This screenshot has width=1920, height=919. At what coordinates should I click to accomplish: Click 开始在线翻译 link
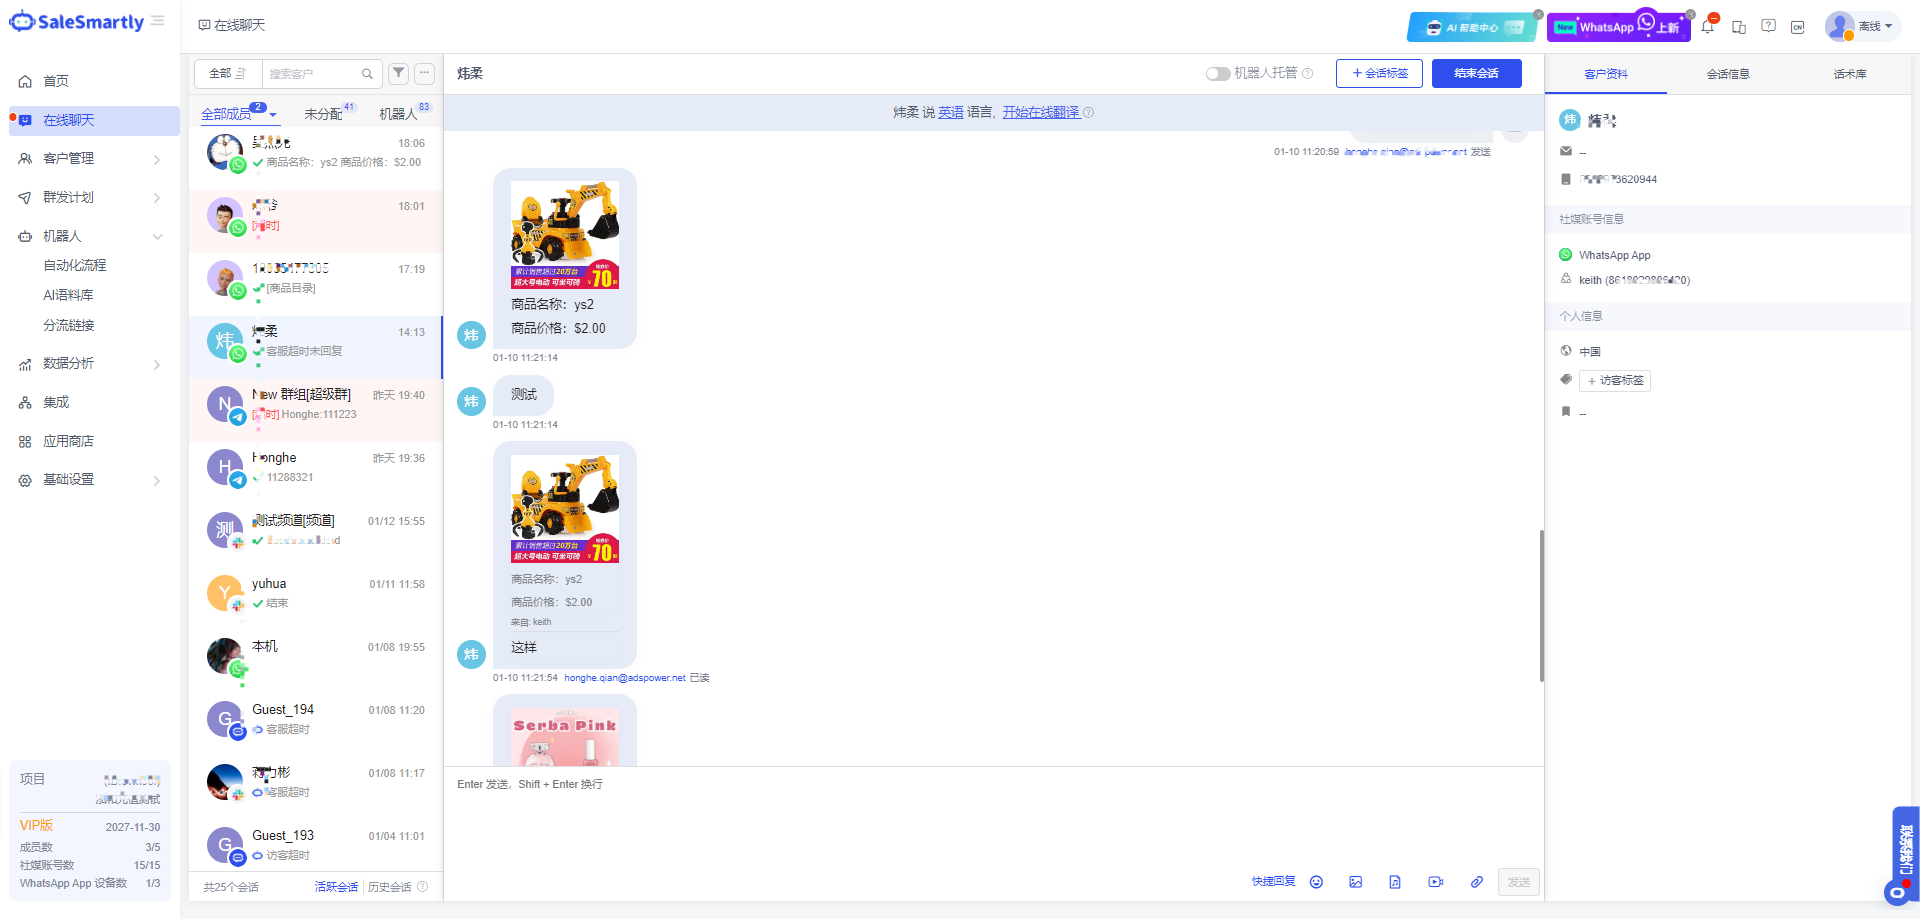[x=1041, y=113]
